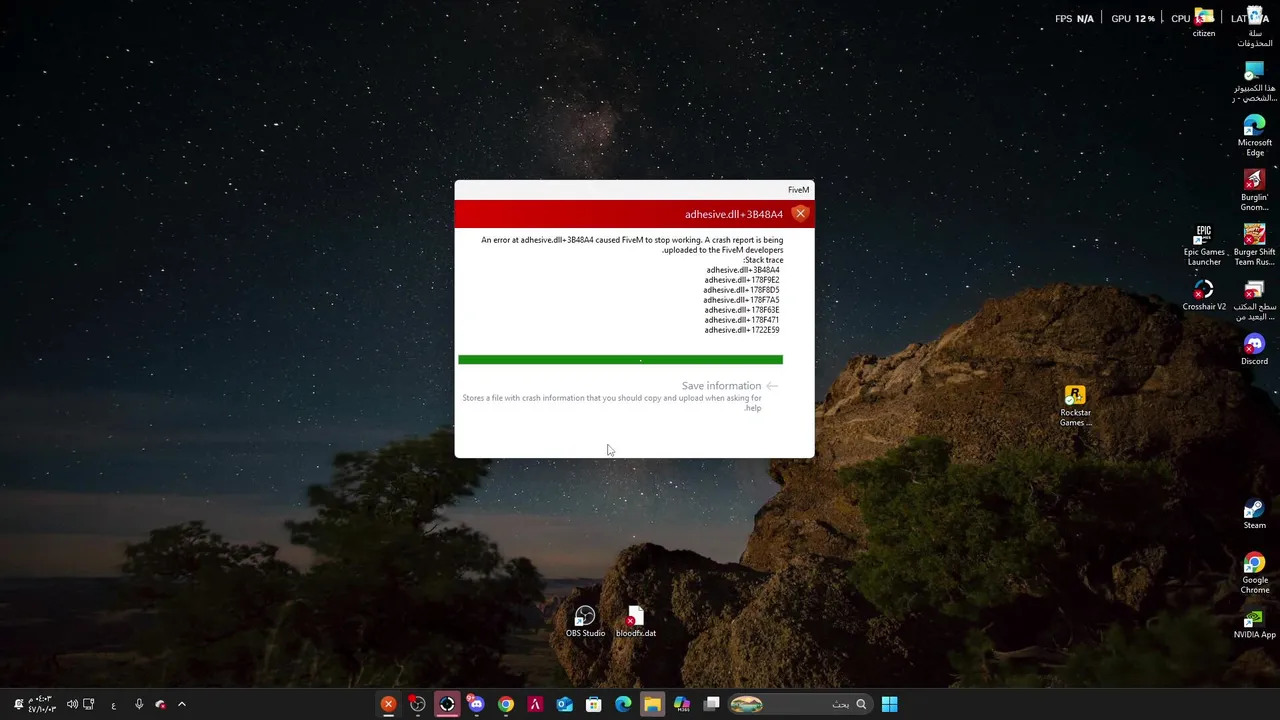This screenshot has height=720, width=1280.
Task: Open the Recycle Bin desktop icon
Action: 1254,26
